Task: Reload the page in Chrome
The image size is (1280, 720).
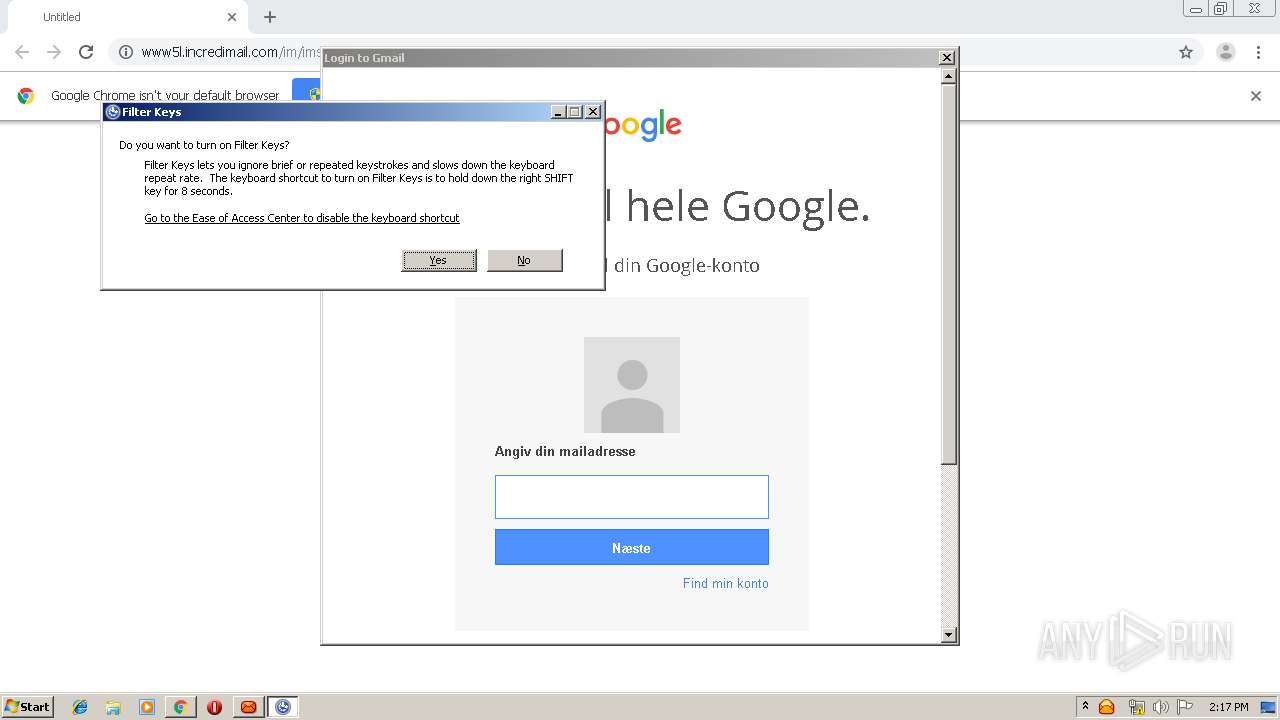Action: [x=86, y=52]
